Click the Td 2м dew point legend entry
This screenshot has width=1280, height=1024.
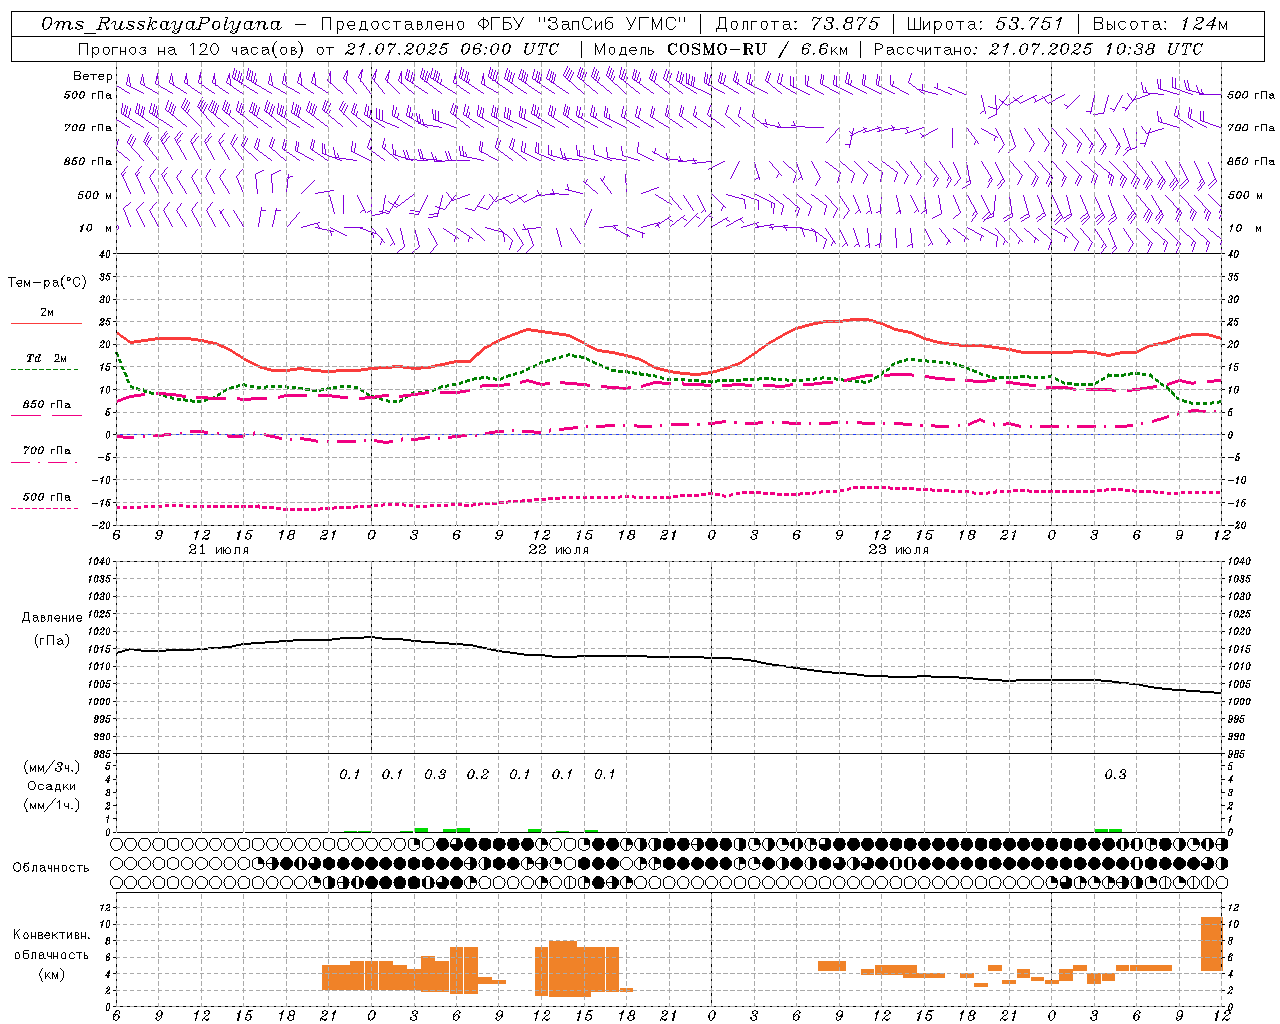tap(46, 358)
